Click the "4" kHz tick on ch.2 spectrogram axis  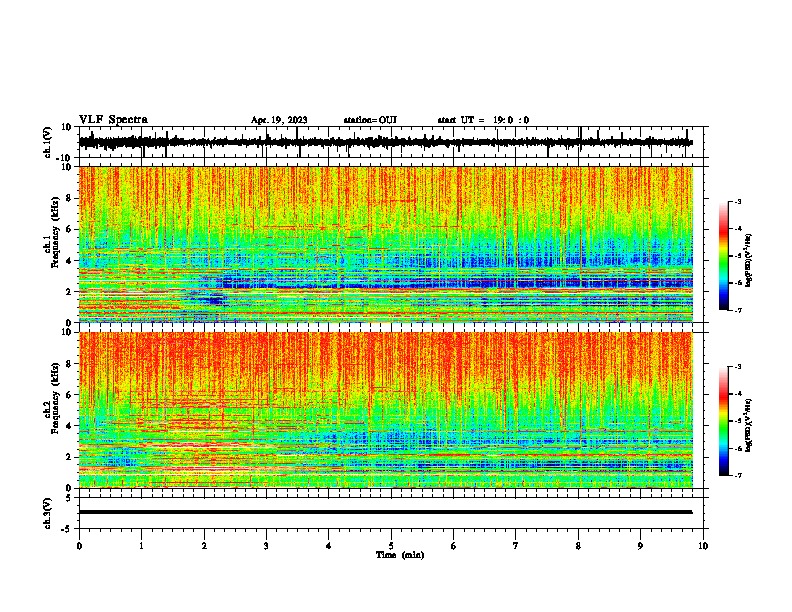(70, 426)
